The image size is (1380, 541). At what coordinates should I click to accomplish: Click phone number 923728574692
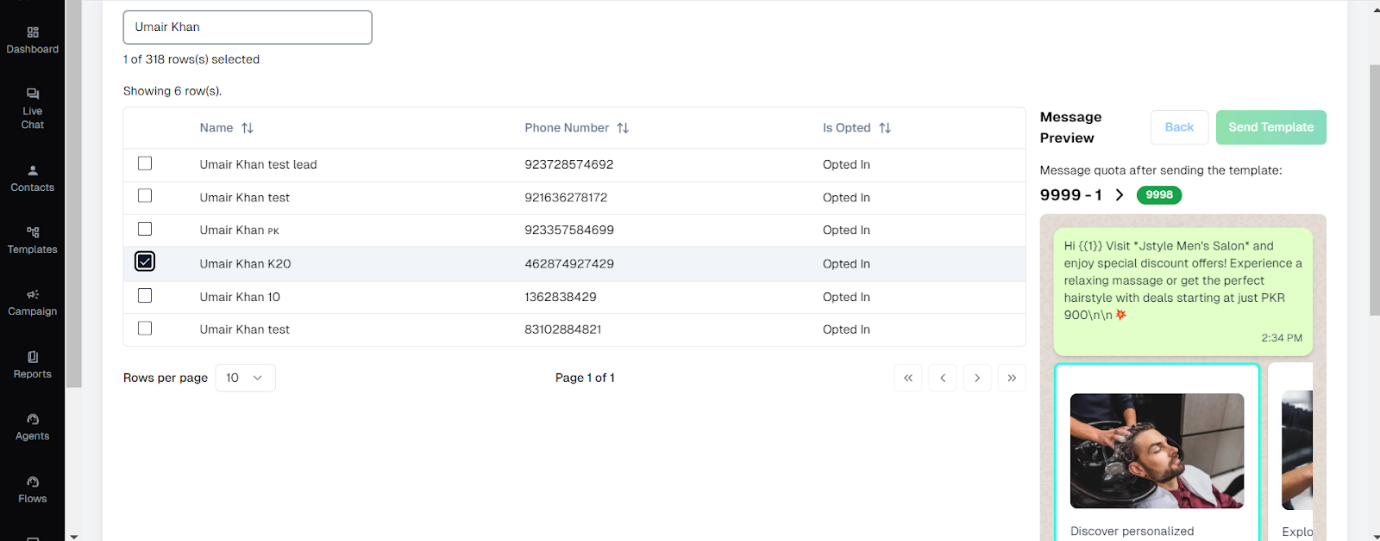point(568,164)
